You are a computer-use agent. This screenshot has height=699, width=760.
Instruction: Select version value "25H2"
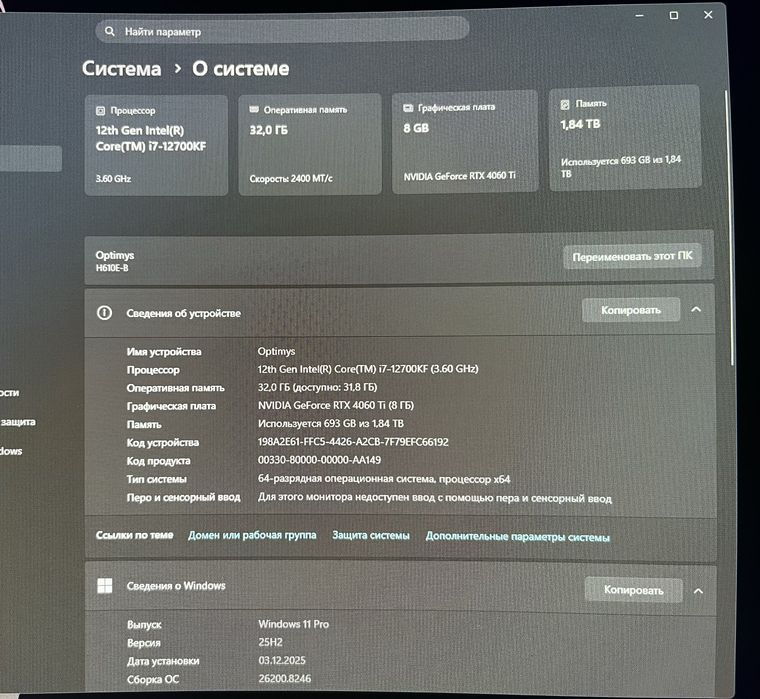(x=270, y=642)
